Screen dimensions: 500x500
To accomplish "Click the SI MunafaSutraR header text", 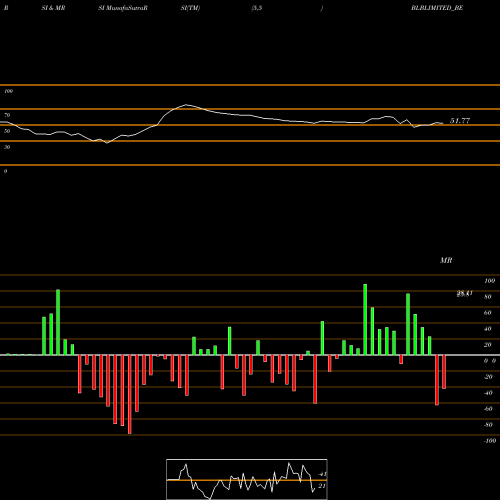I will [x=123, y=8].
